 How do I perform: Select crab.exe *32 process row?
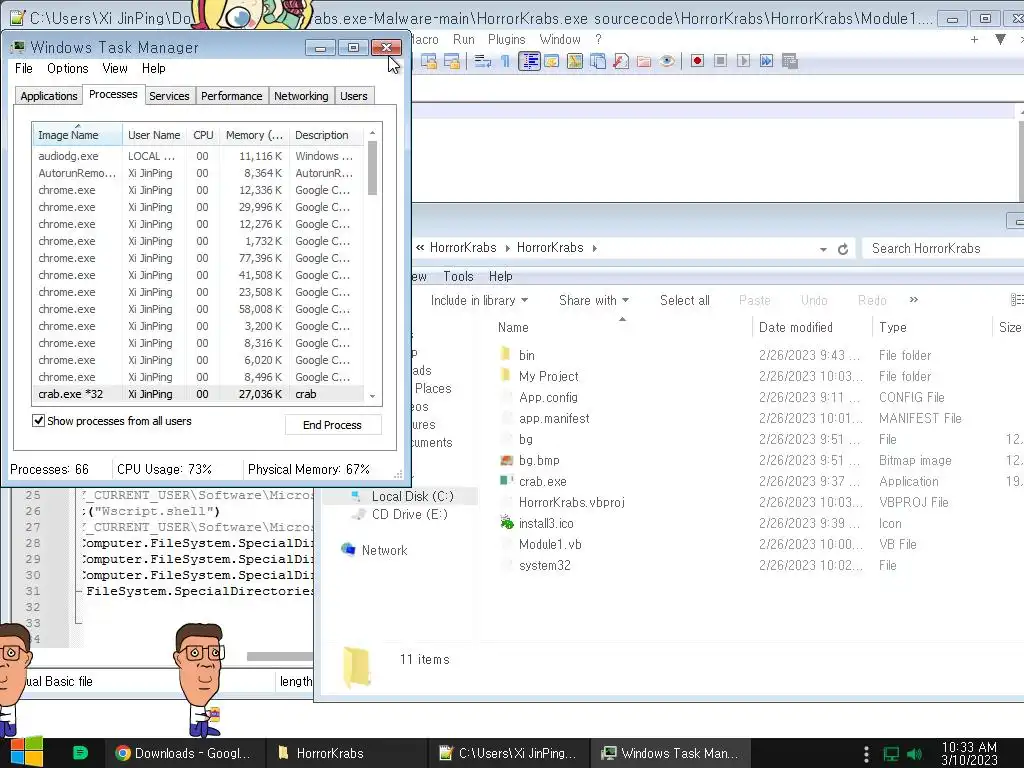(x=198, y=394)
